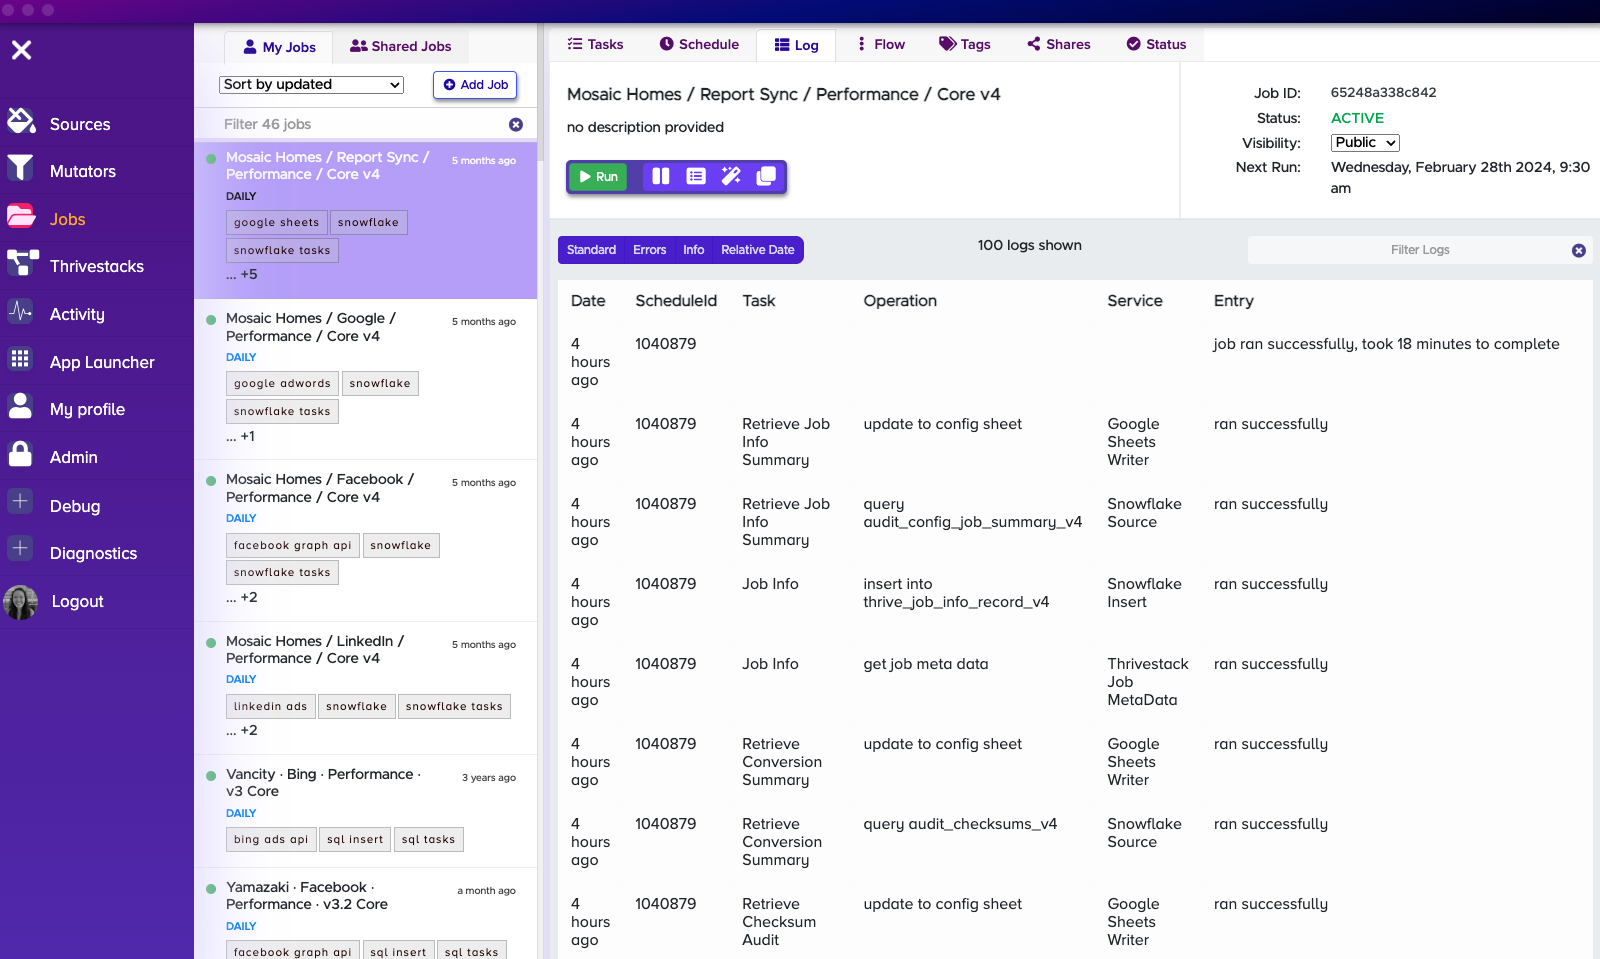Screen dimensions: 1600x959
Task: Click the Add Job button
Action: point(475,85)
